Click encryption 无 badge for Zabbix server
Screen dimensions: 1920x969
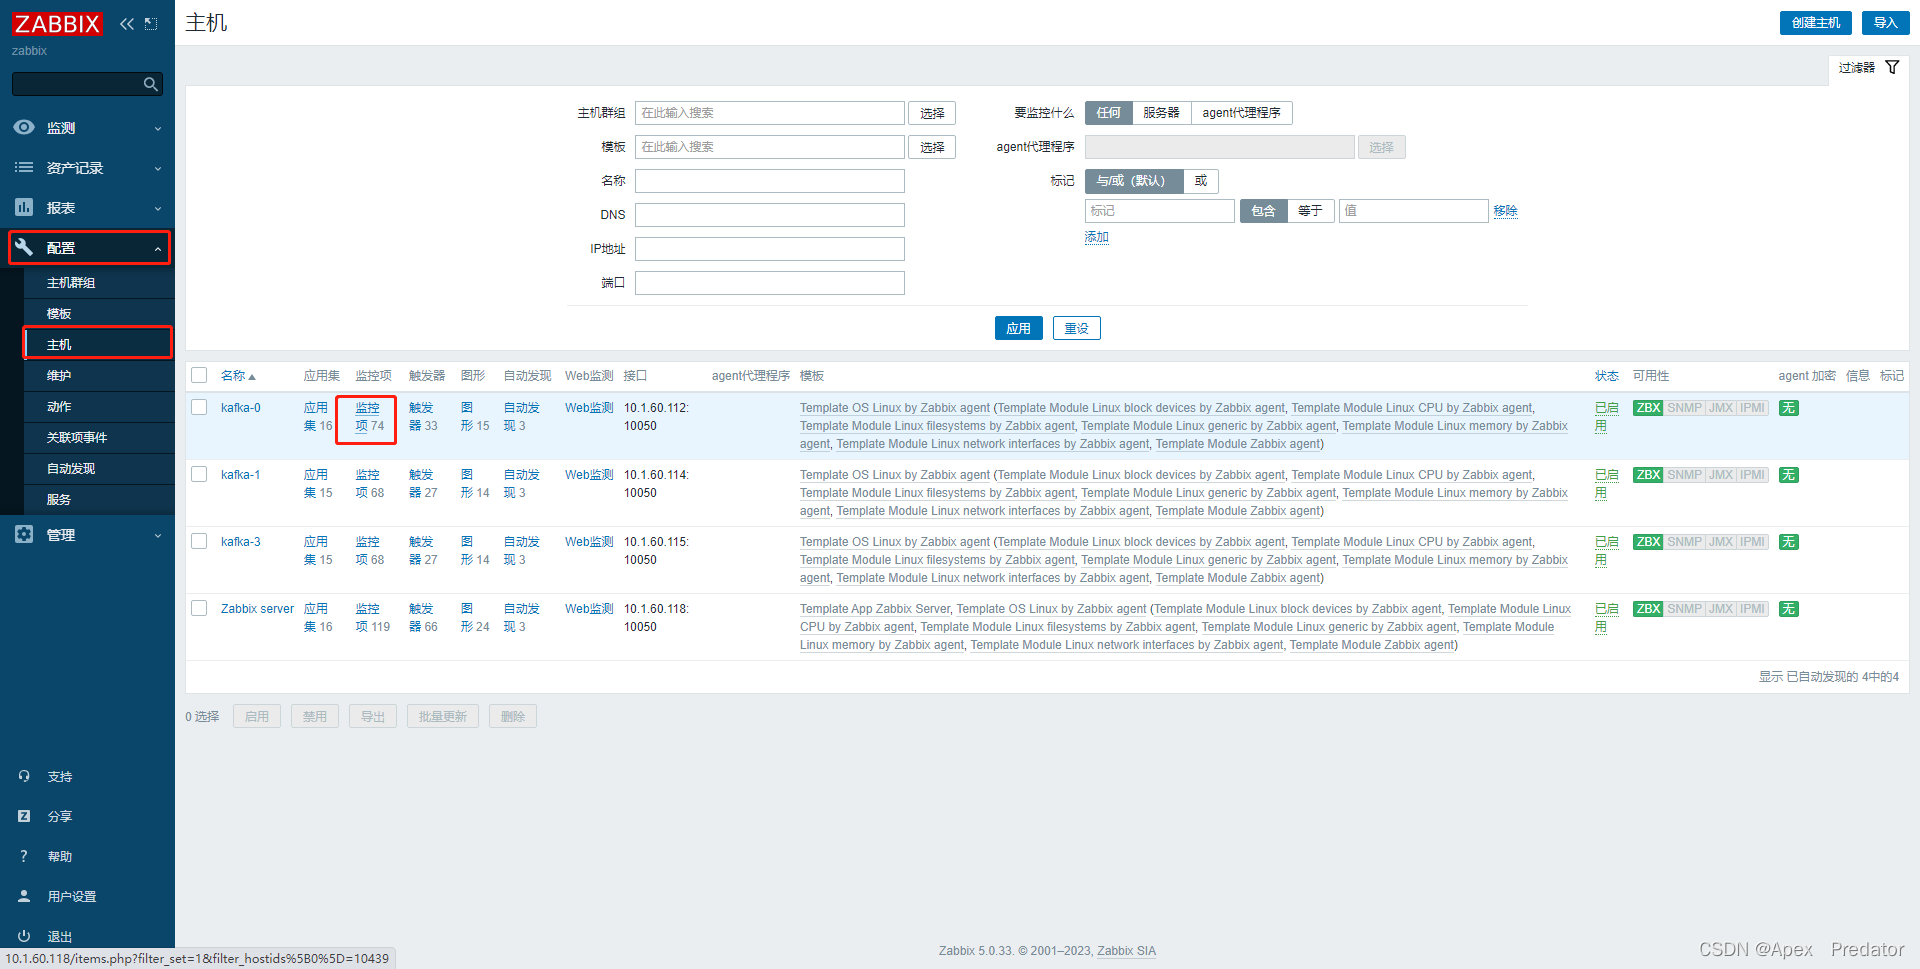click(1789, 609)
